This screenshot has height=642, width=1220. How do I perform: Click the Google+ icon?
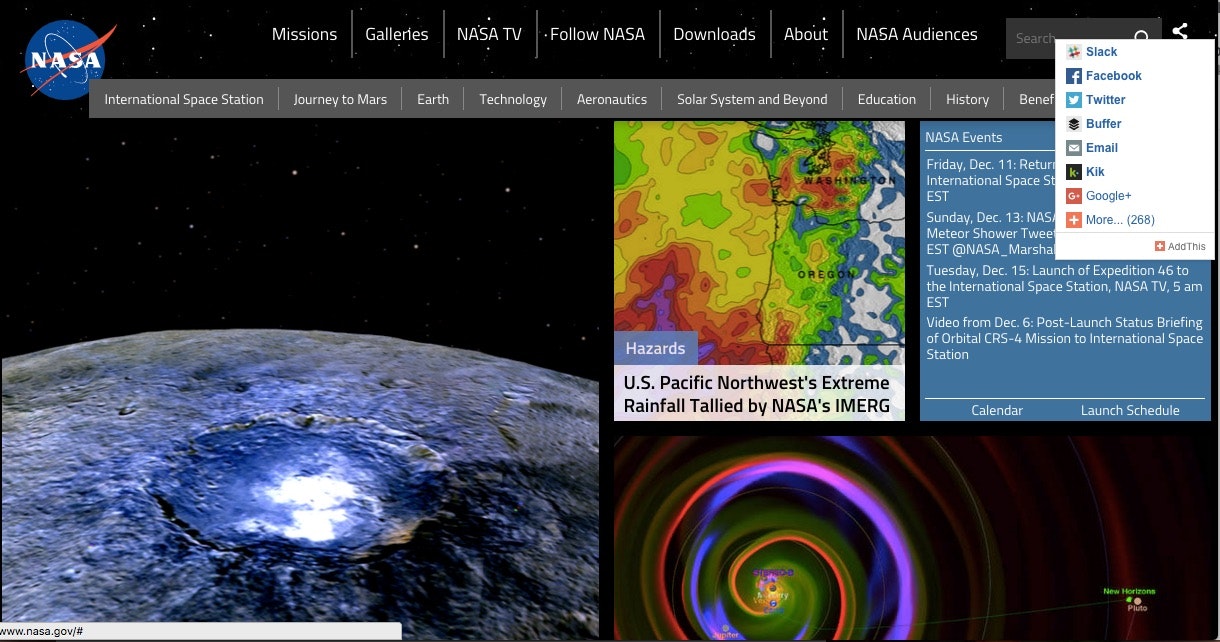(x=1074, y=196)
